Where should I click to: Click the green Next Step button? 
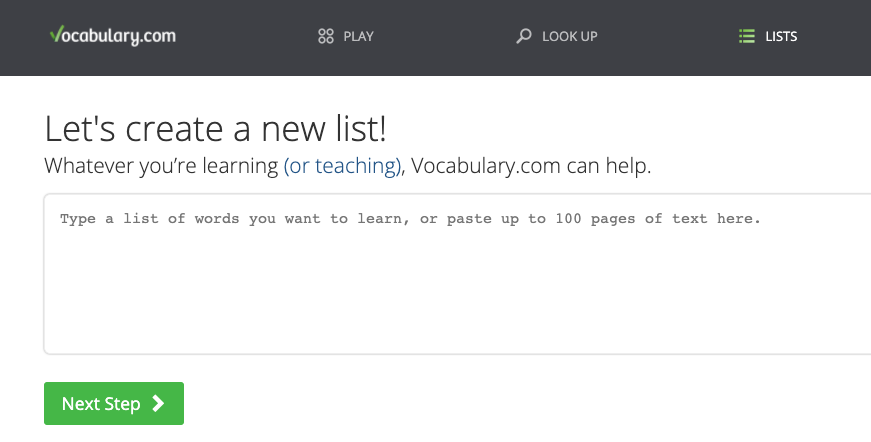pyautogui.click(x=114, y=403)
